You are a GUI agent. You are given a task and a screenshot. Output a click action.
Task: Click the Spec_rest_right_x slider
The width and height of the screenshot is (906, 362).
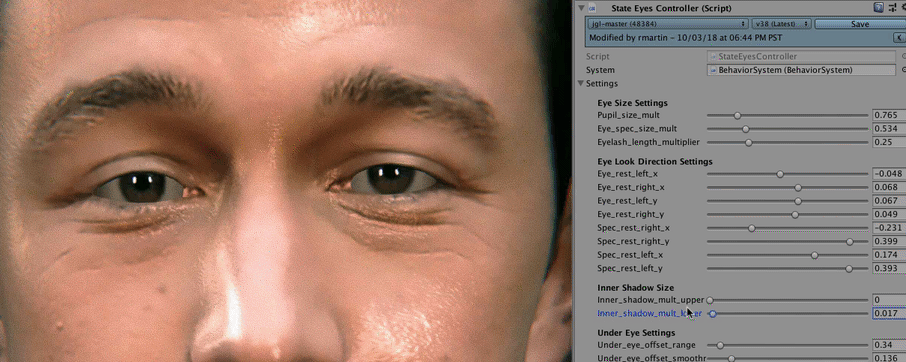coord(788,228)
